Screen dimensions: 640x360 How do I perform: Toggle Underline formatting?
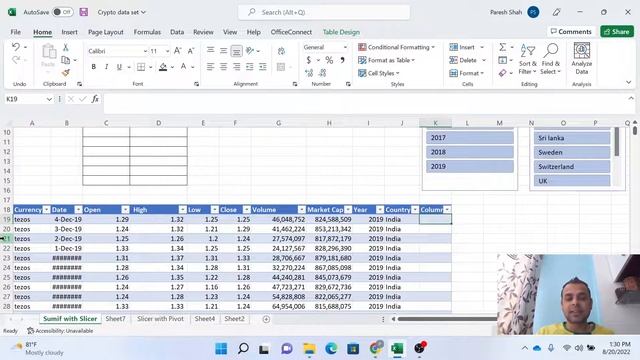coord(119,67)
